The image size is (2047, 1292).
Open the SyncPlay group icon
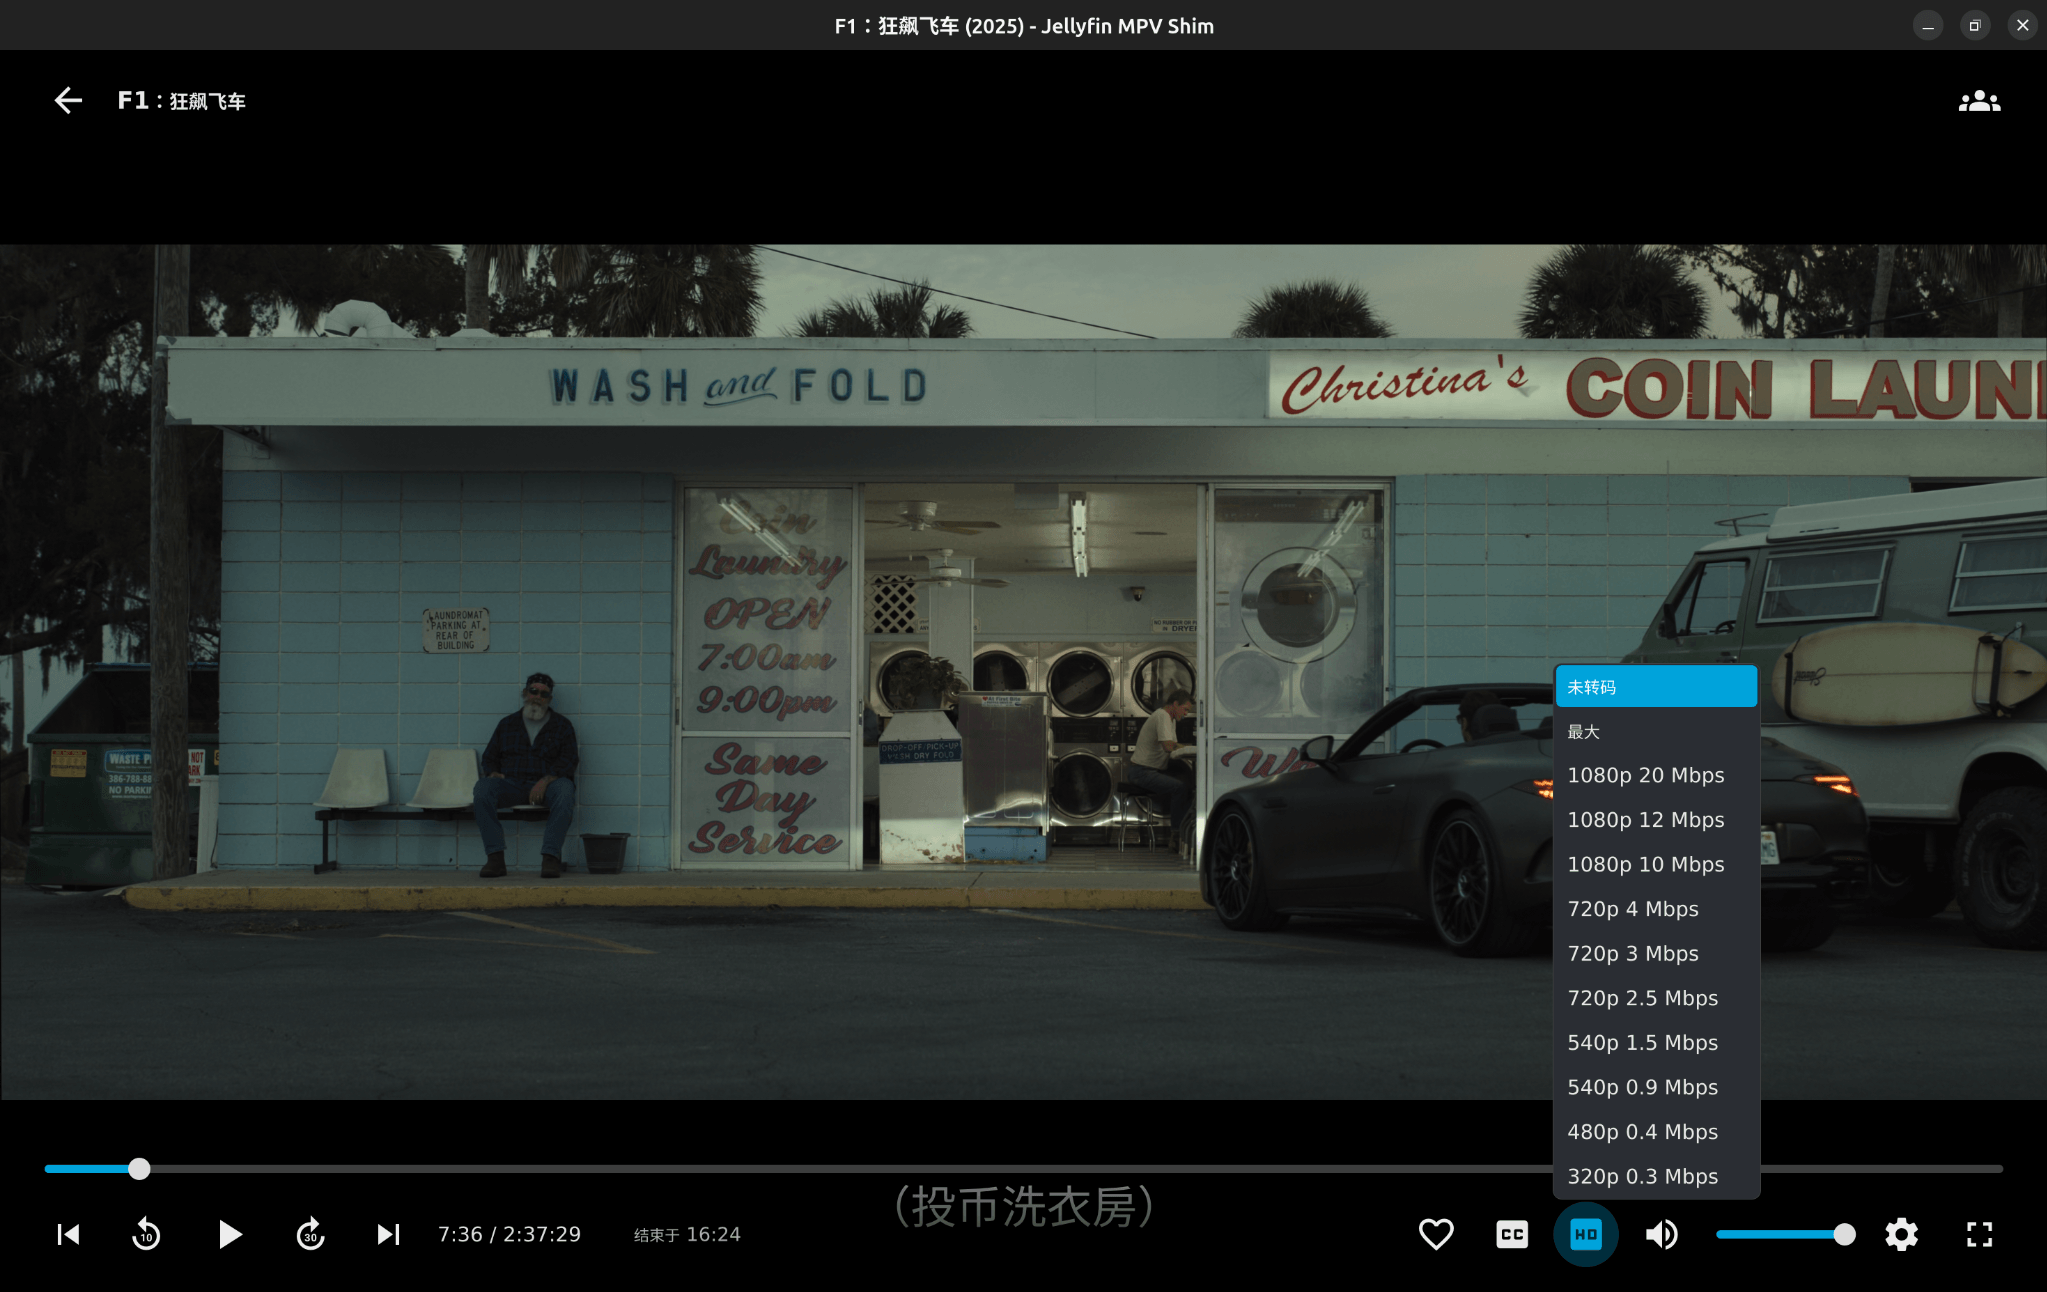[1979, 101]
